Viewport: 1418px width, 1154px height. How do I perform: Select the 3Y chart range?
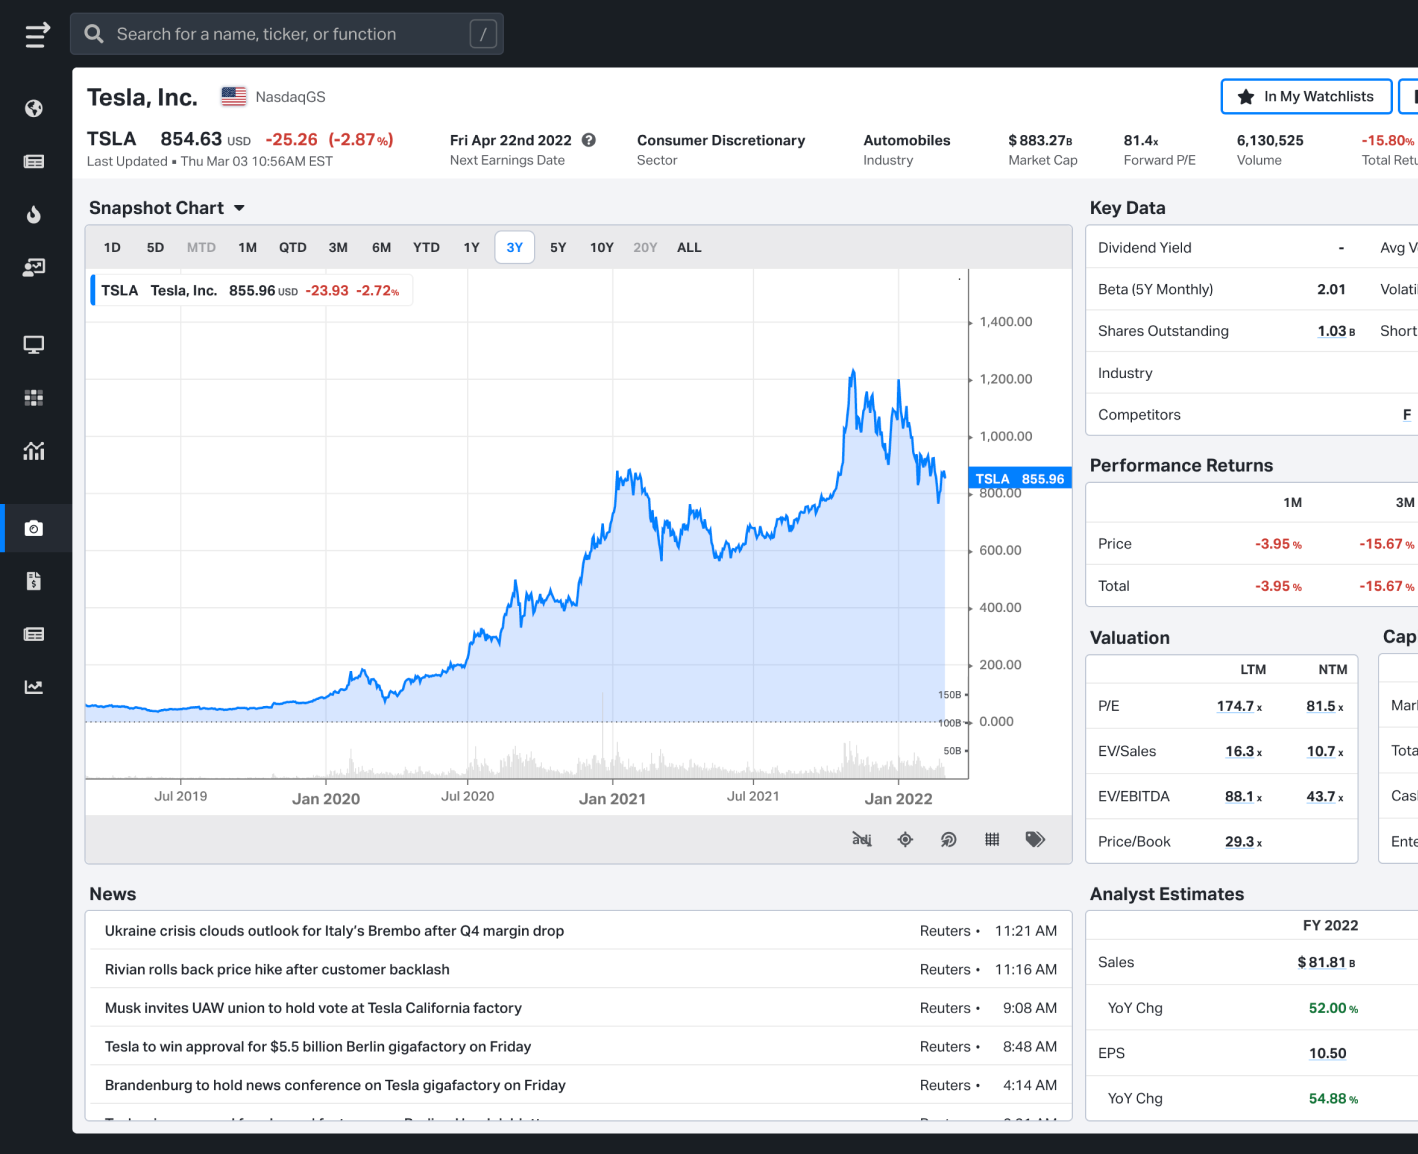[x=515, y=247]
